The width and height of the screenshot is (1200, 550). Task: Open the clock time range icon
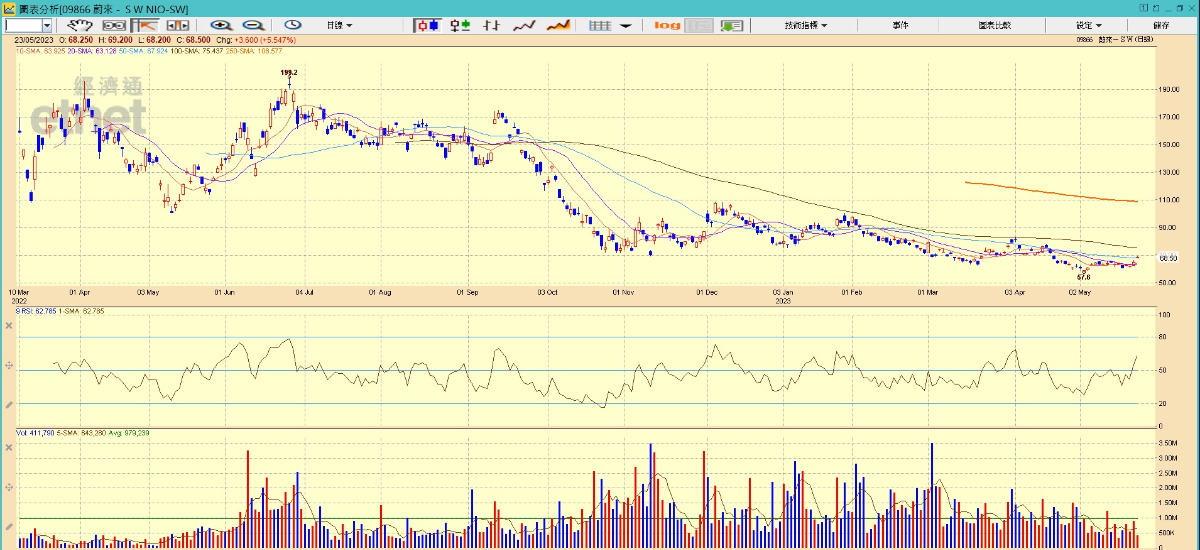[293, 25]
